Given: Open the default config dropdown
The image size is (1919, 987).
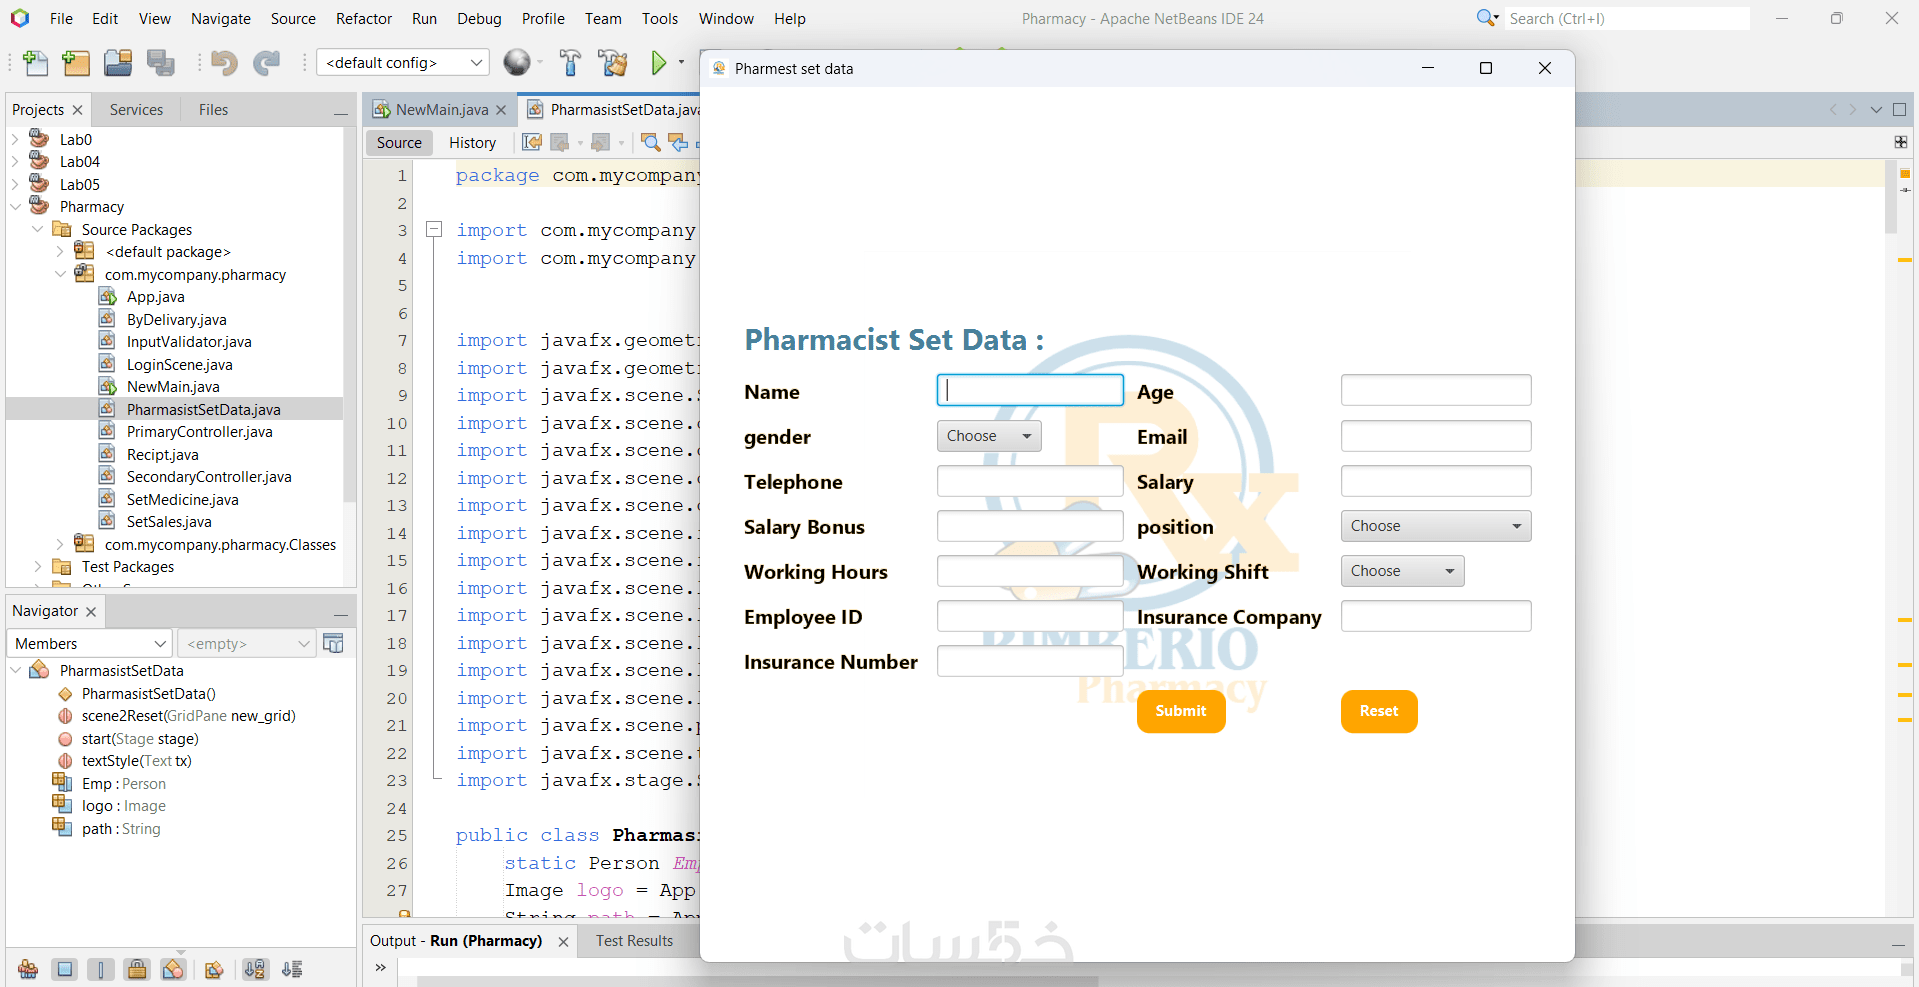Looking at the screenshot, I should click(403, 63).
